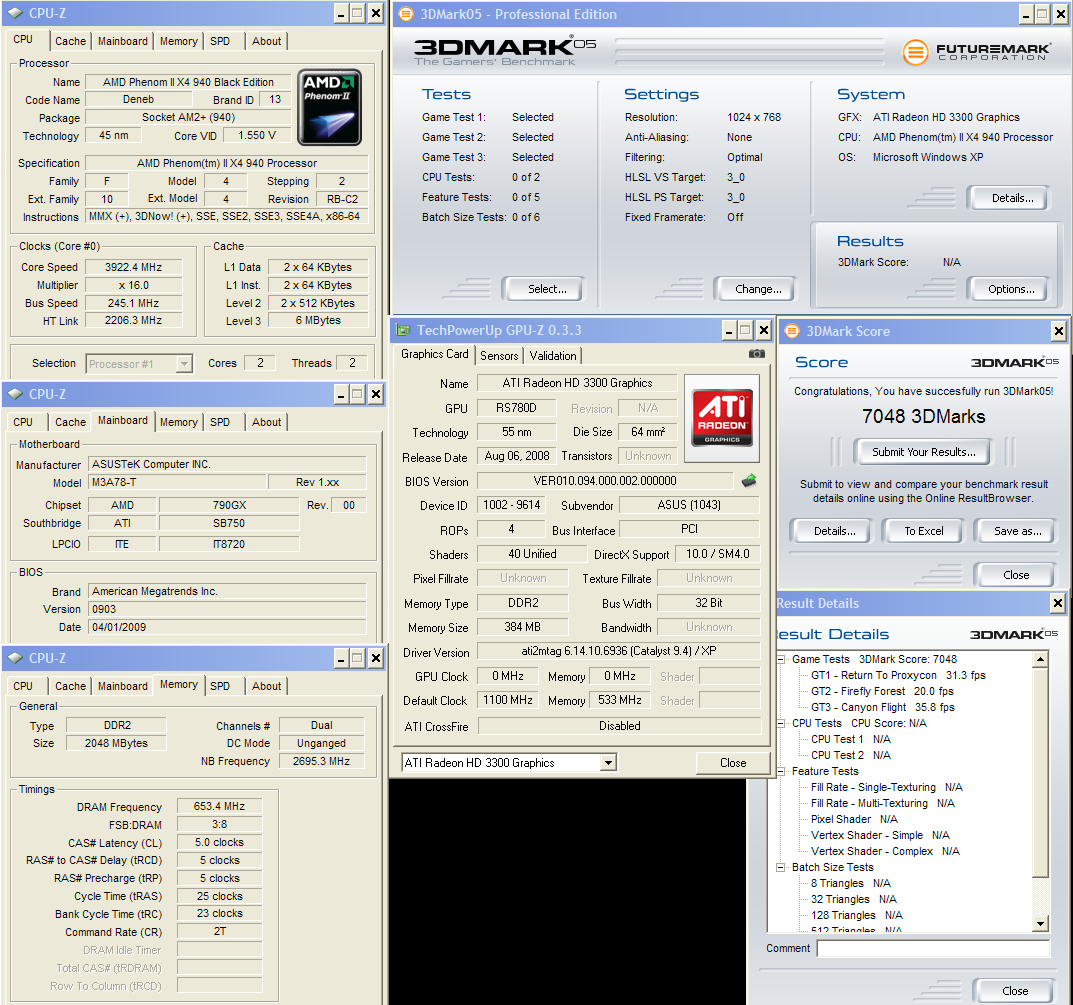Click the HT Link value 2206.3 MHz
Viewport: 1073px width, 1005px height.
133,320
